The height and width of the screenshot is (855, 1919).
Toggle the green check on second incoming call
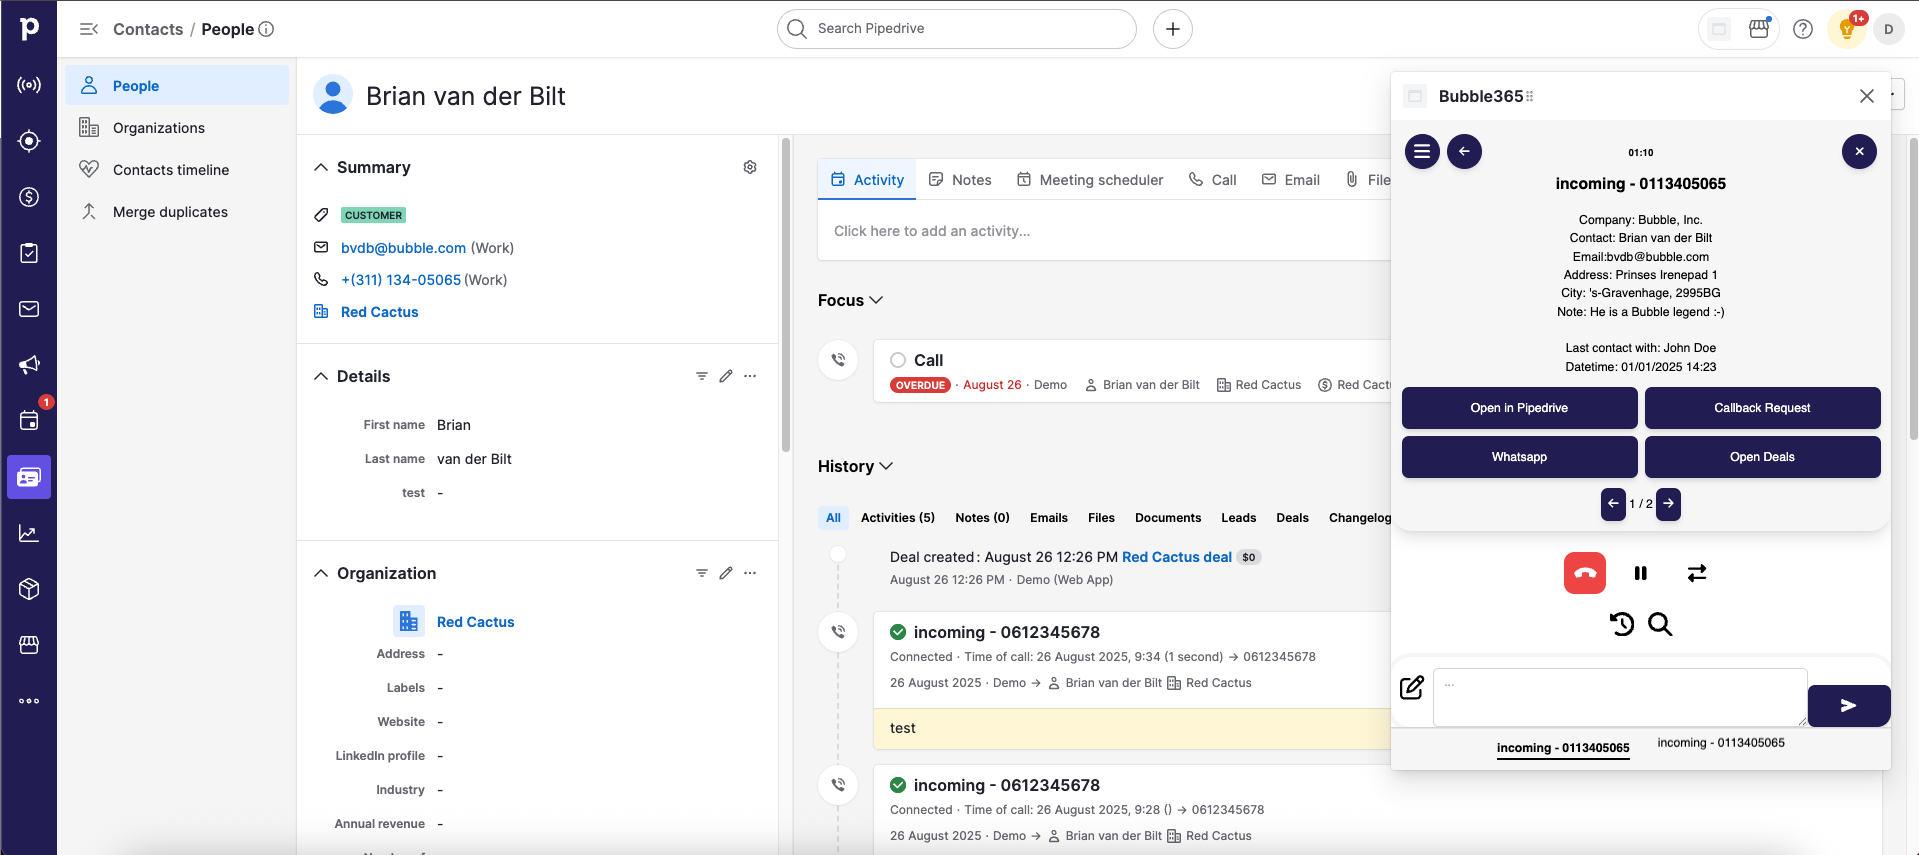click(x=898, y=785)
